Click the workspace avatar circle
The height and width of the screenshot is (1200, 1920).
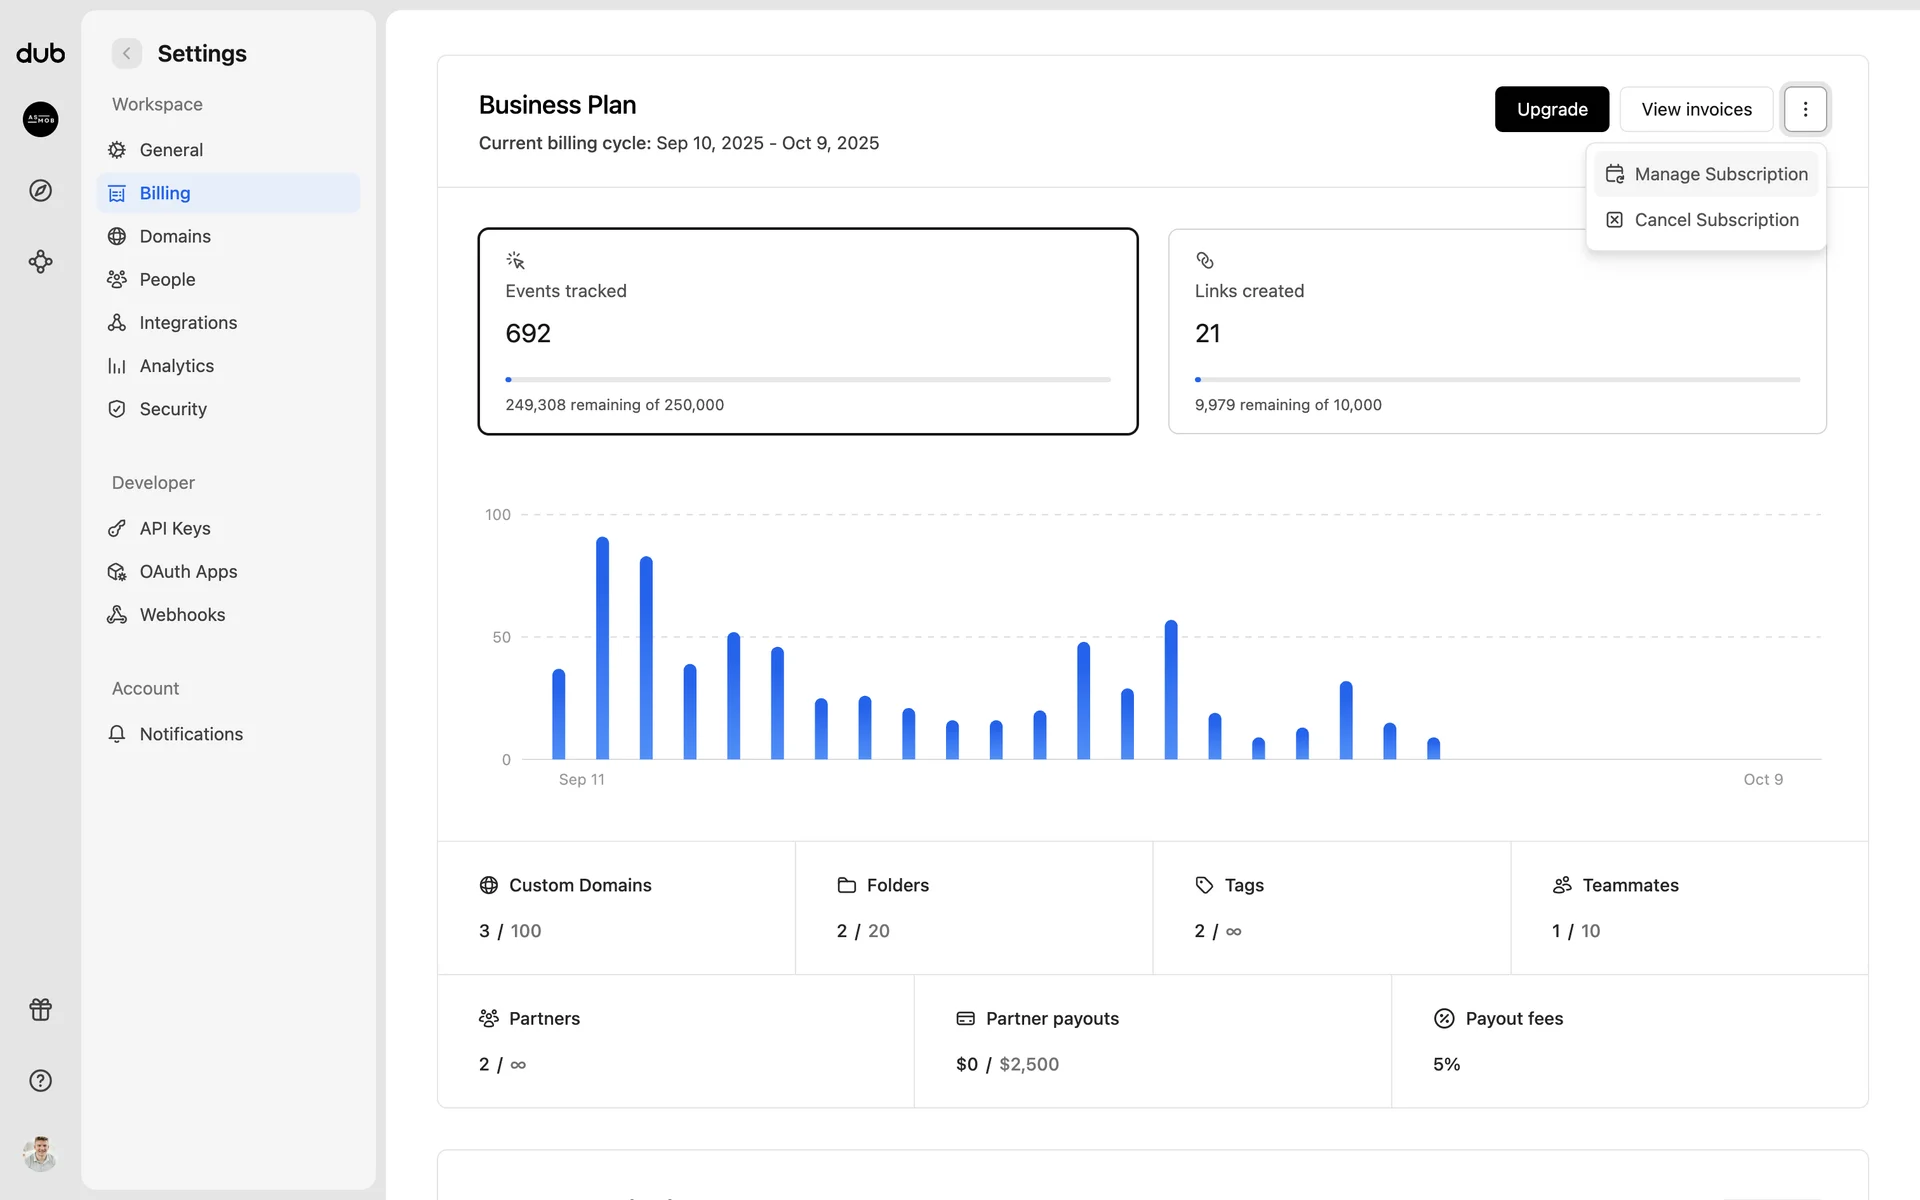tap(41, 119)
